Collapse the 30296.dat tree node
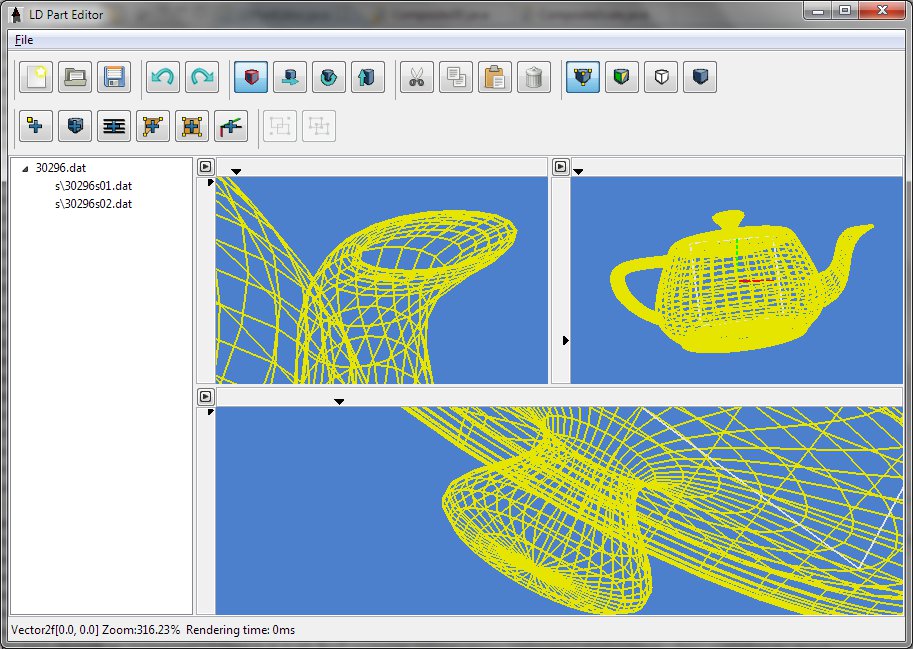This screenshot has height=649, width=913. (x=24, y=169)
